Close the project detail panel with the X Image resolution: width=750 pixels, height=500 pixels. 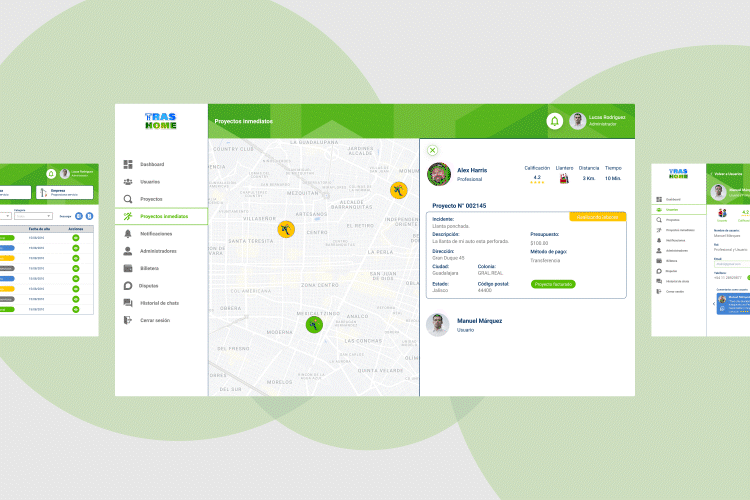click(433, 150)
